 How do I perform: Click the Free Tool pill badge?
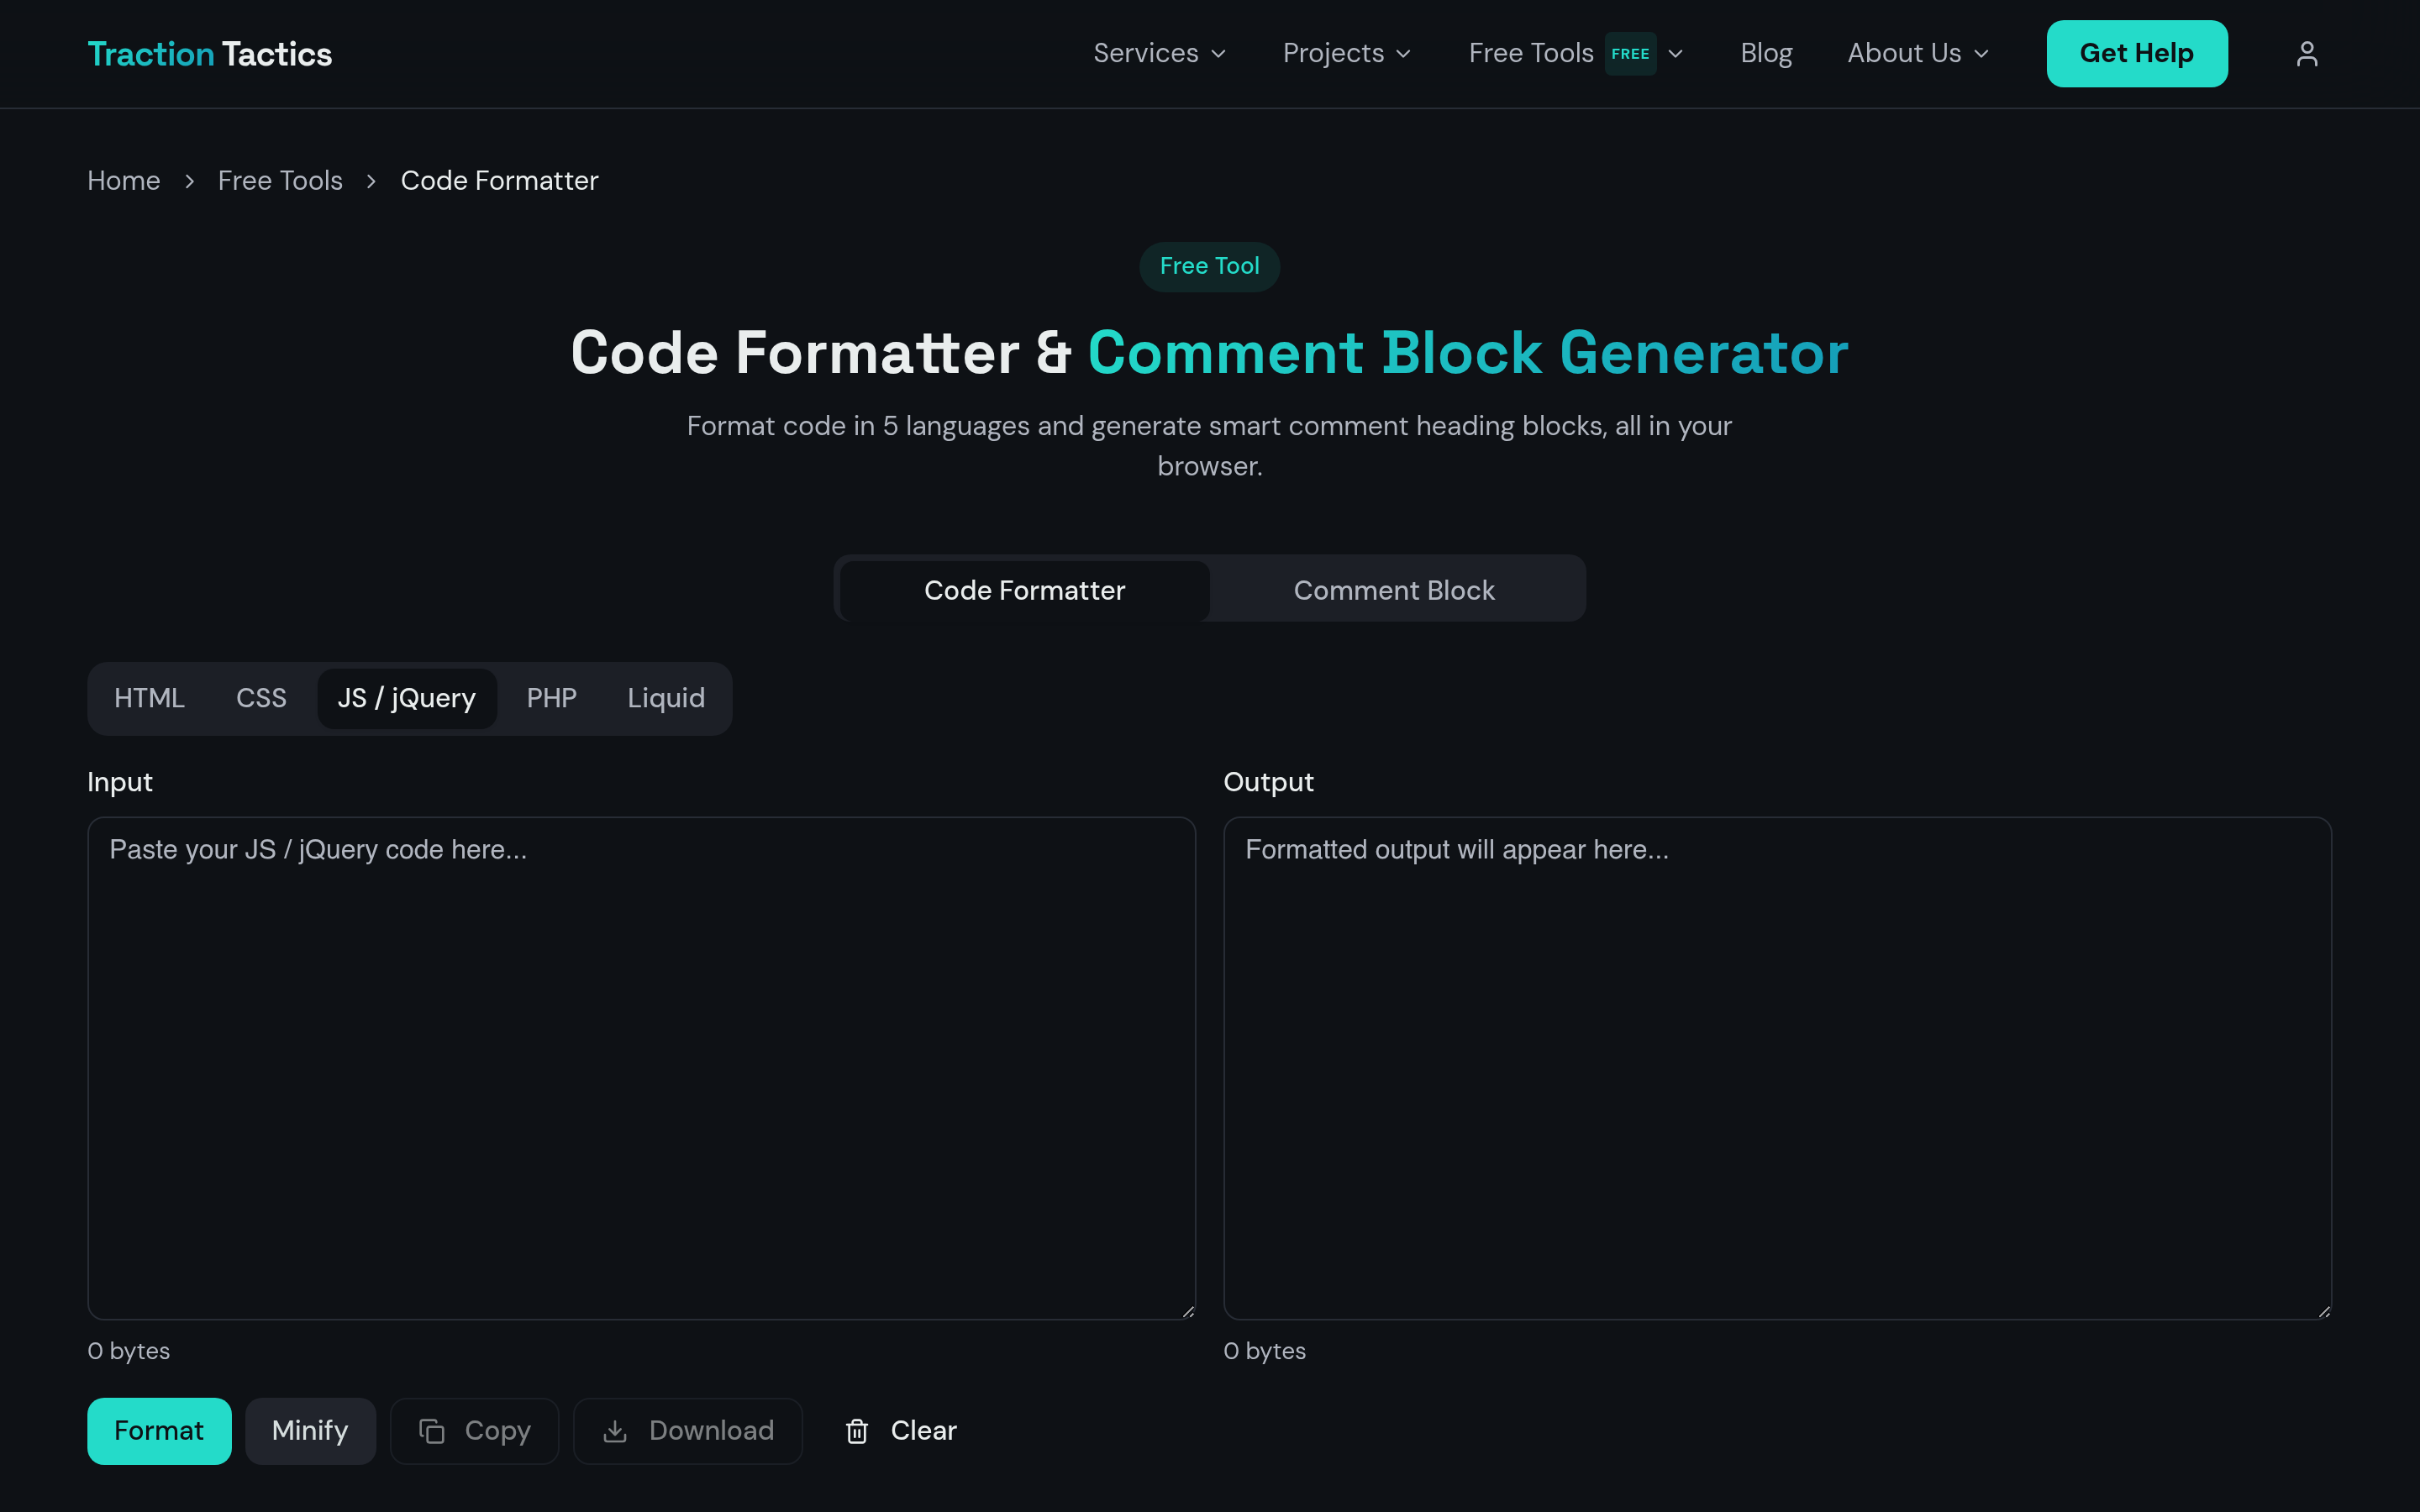(1209, 266)
